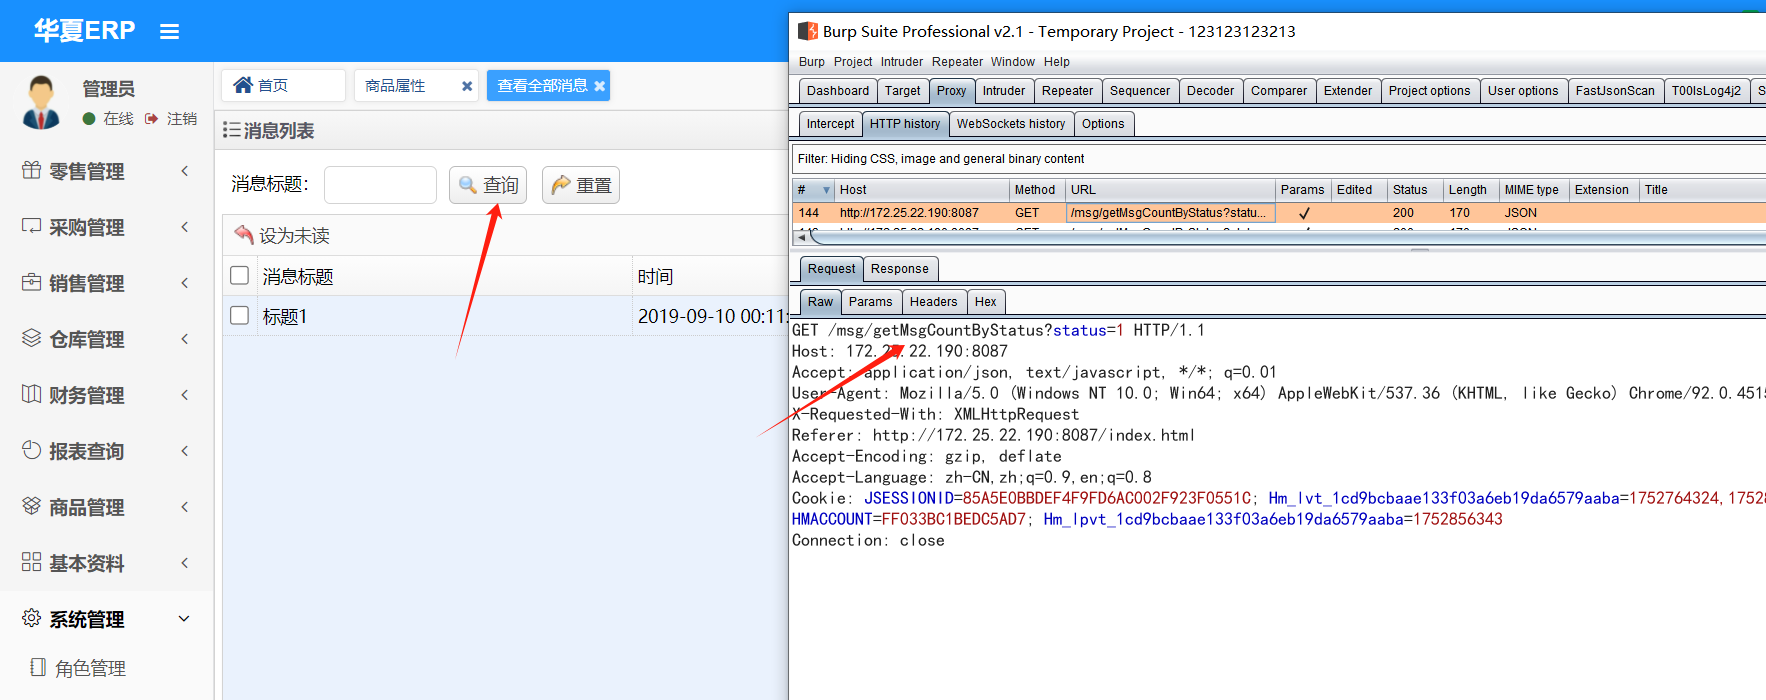The image size is (1766, 700).
Task: Switch to the Extender tab
Action: pos(1348,91)
